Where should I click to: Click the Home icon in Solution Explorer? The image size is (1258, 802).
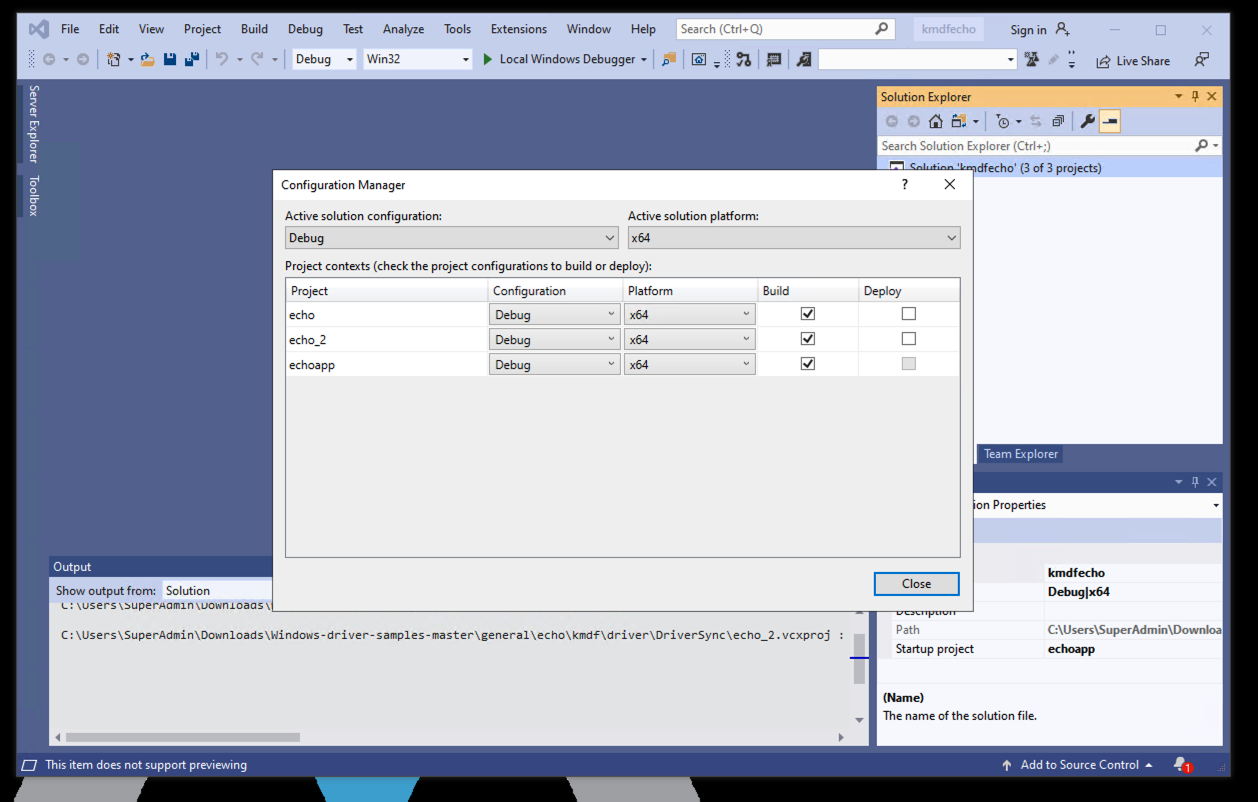[x=935, y=122]
